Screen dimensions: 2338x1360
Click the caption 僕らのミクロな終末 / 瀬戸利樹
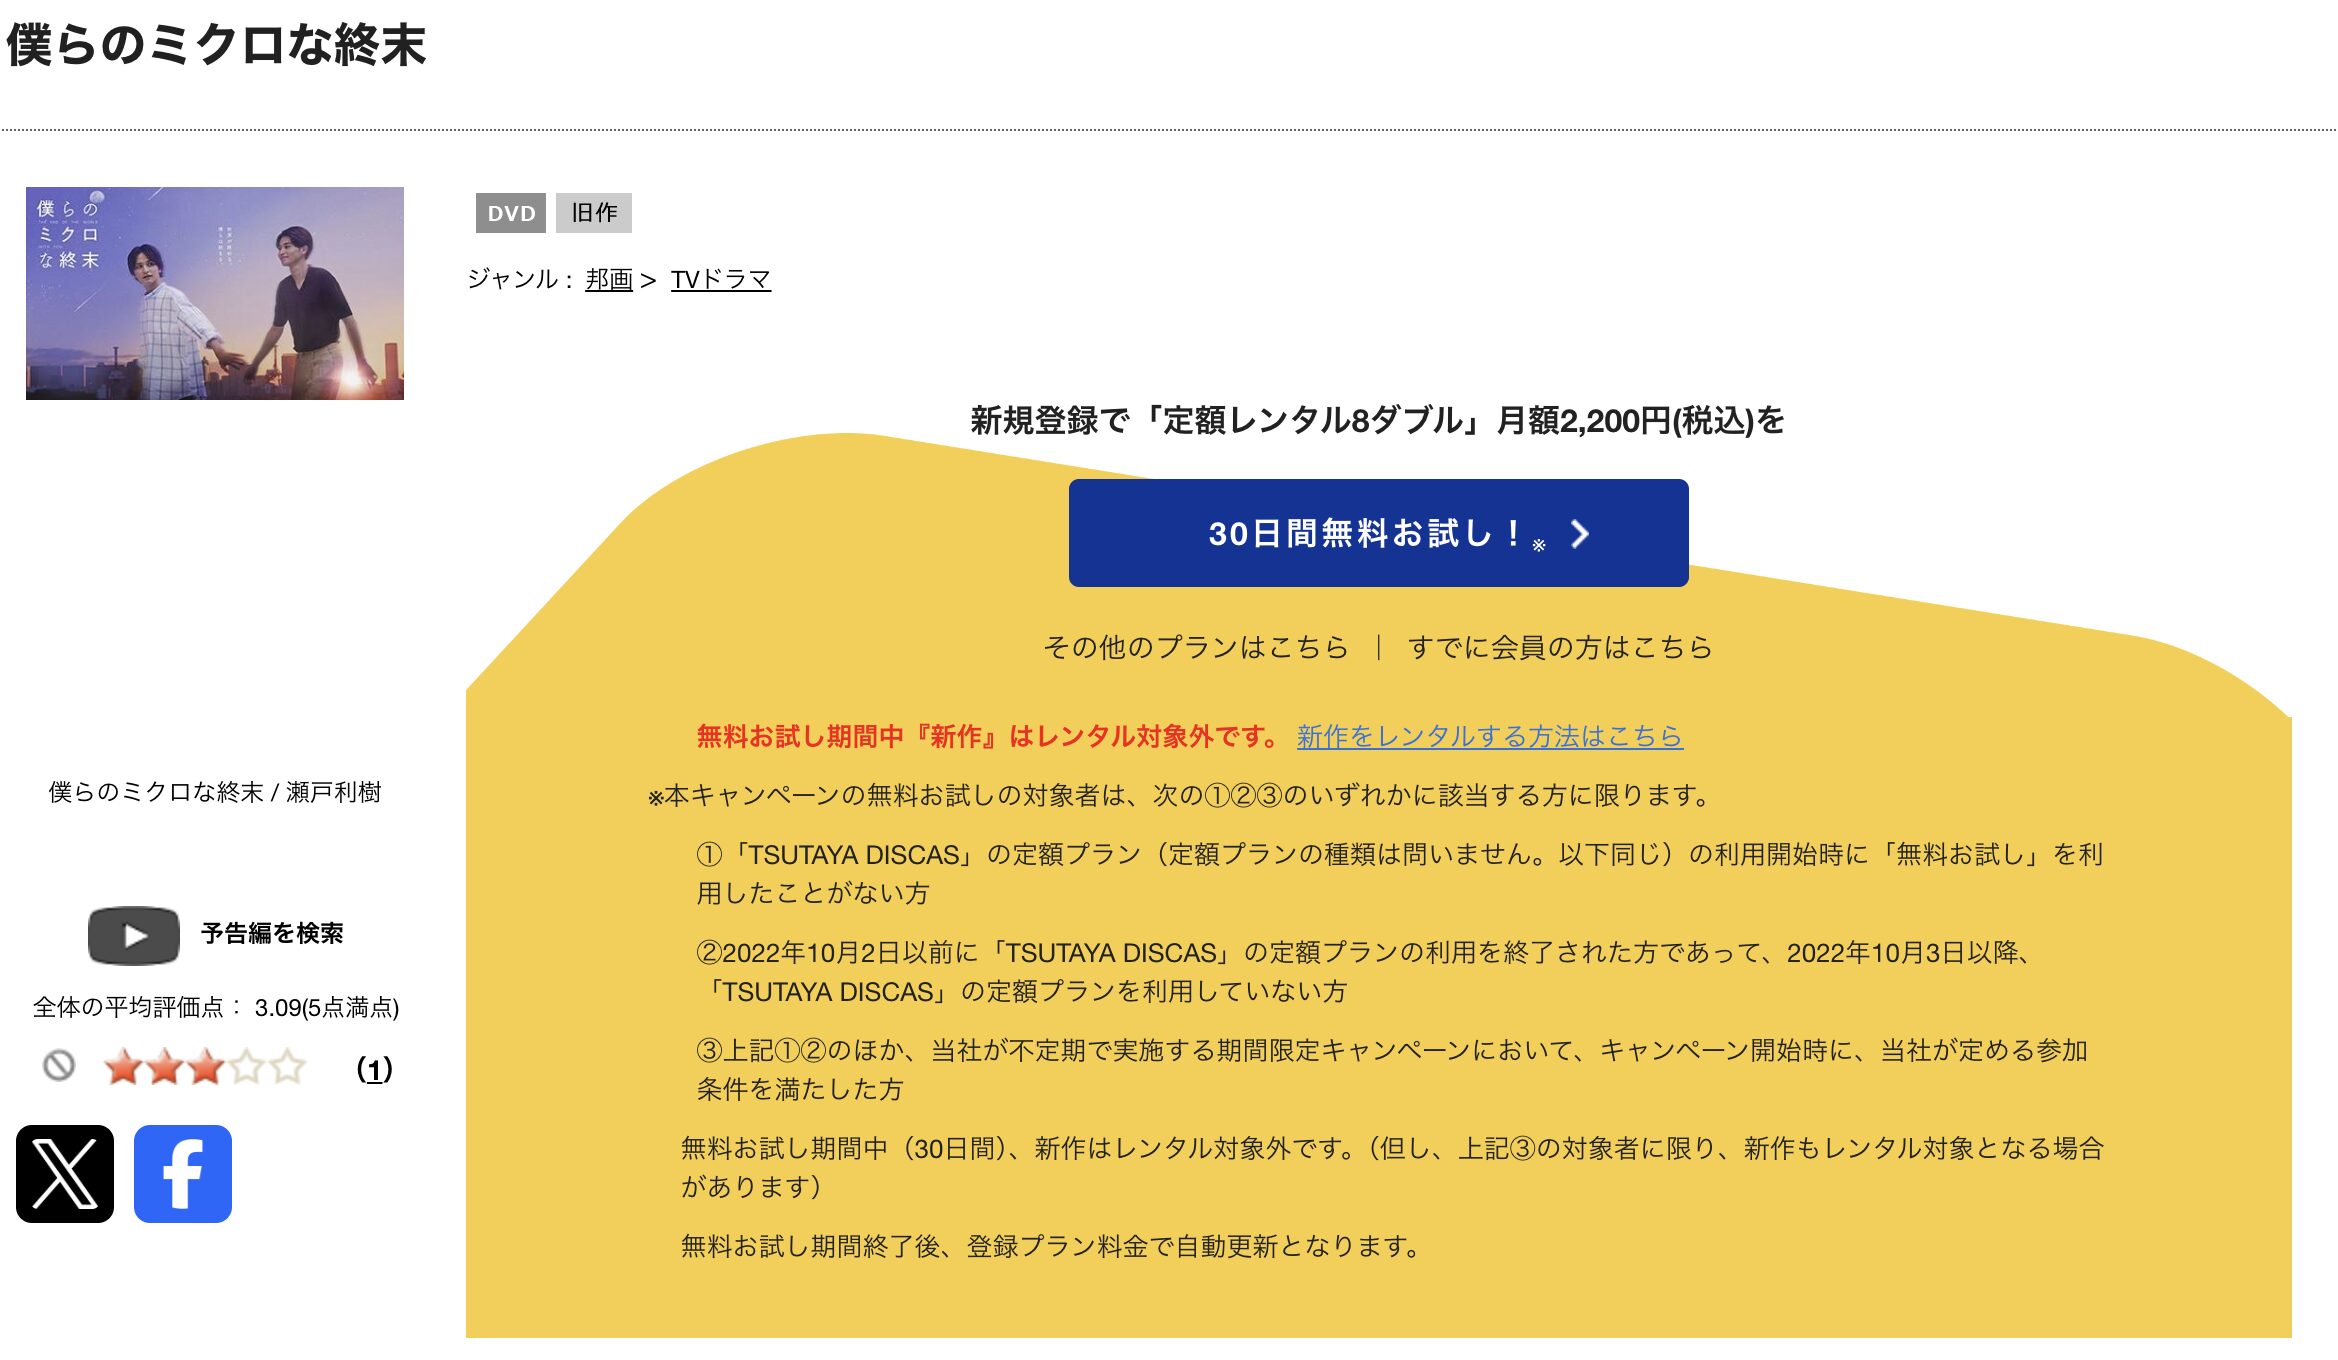coord(215,792)
